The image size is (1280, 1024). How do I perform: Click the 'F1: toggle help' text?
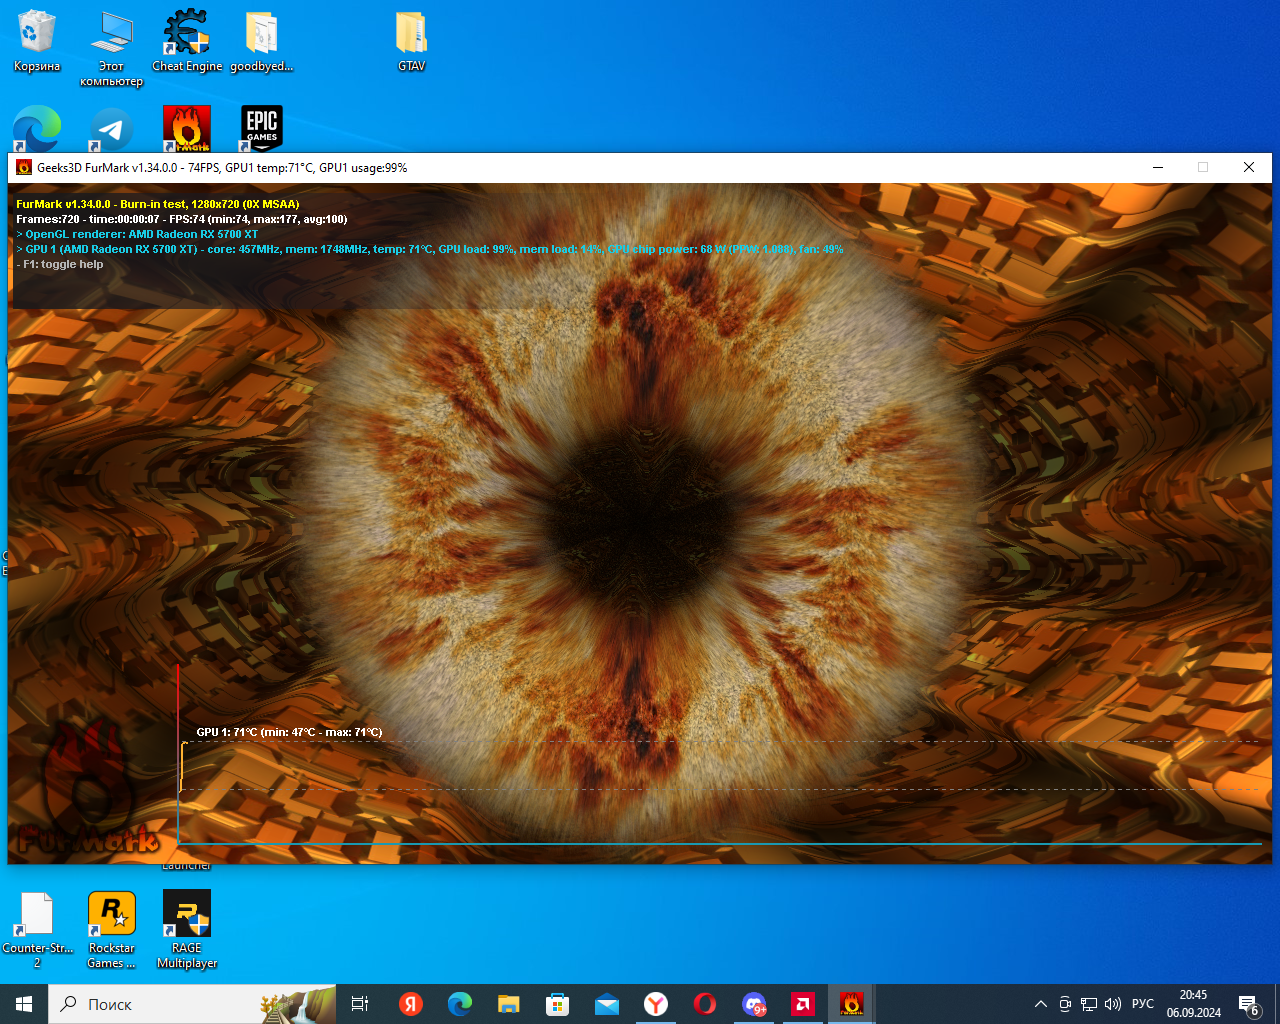(60, 264)
